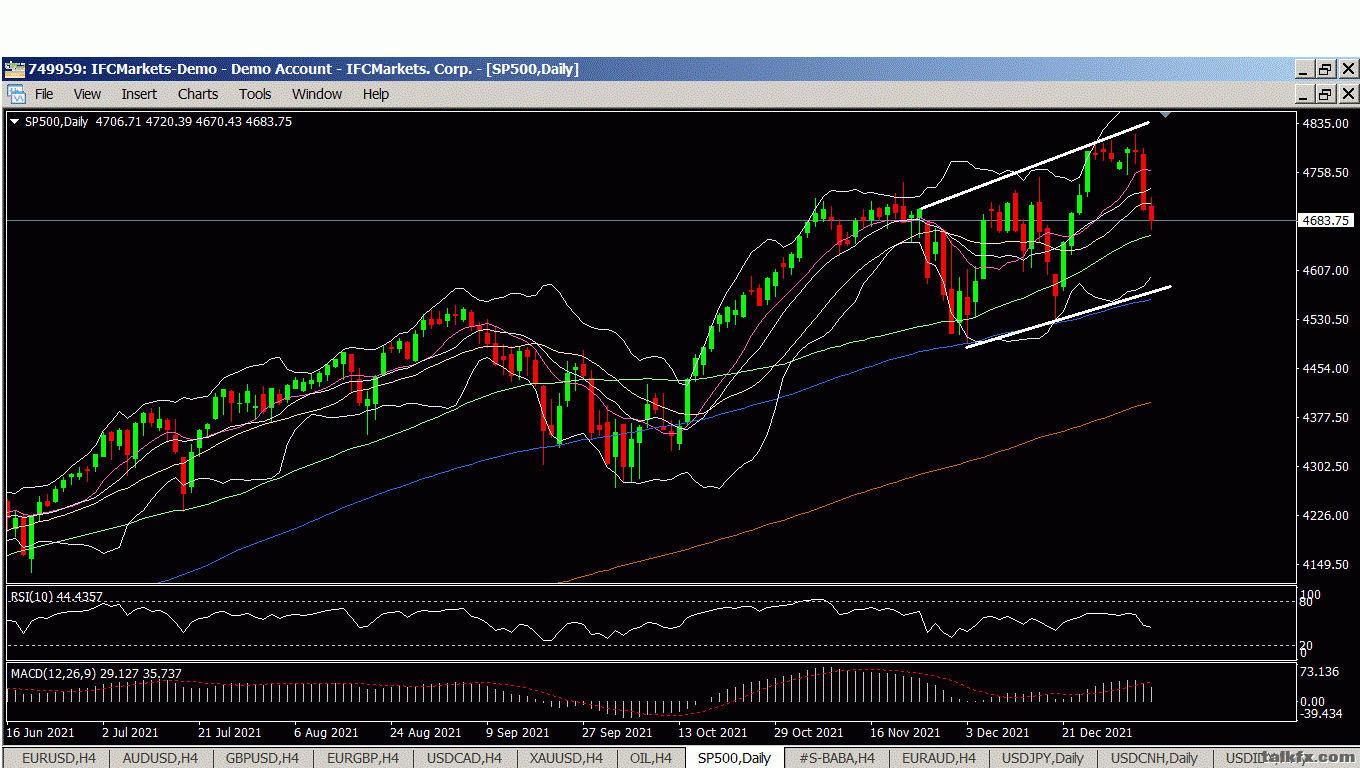Switch to the USDCNH,Daily chart tab
1360x768 pixels.
(x=1154, y=758)
